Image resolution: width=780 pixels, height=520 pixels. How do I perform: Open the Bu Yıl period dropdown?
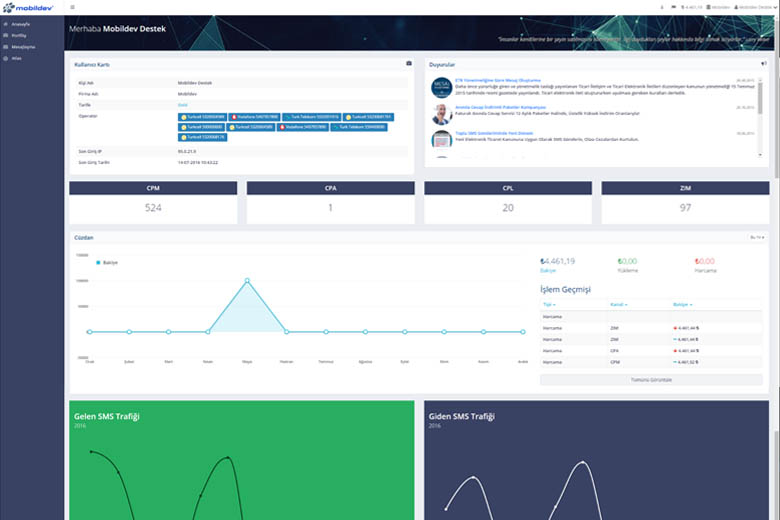[757, 237]
